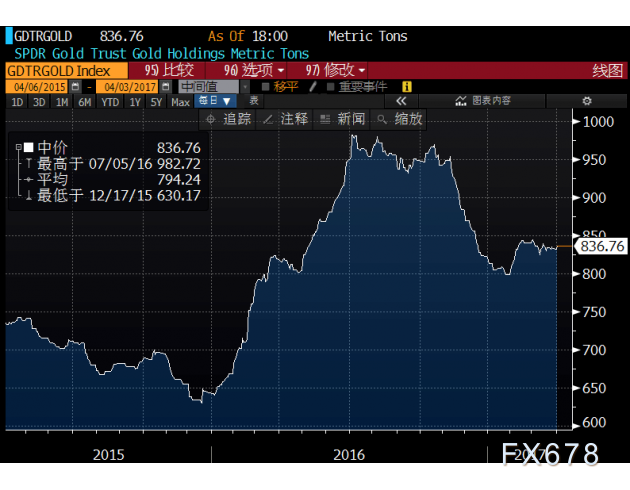Select the YTD time range
The width and height of the screenshot is (630, 490).
click(x=110, y=102)
